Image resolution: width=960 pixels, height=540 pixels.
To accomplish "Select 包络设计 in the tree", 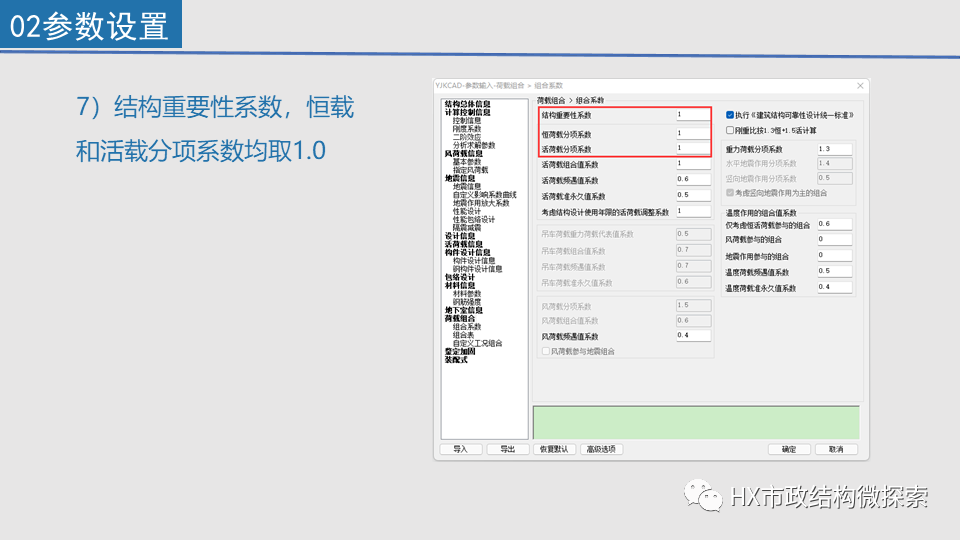I will [460, 277].
